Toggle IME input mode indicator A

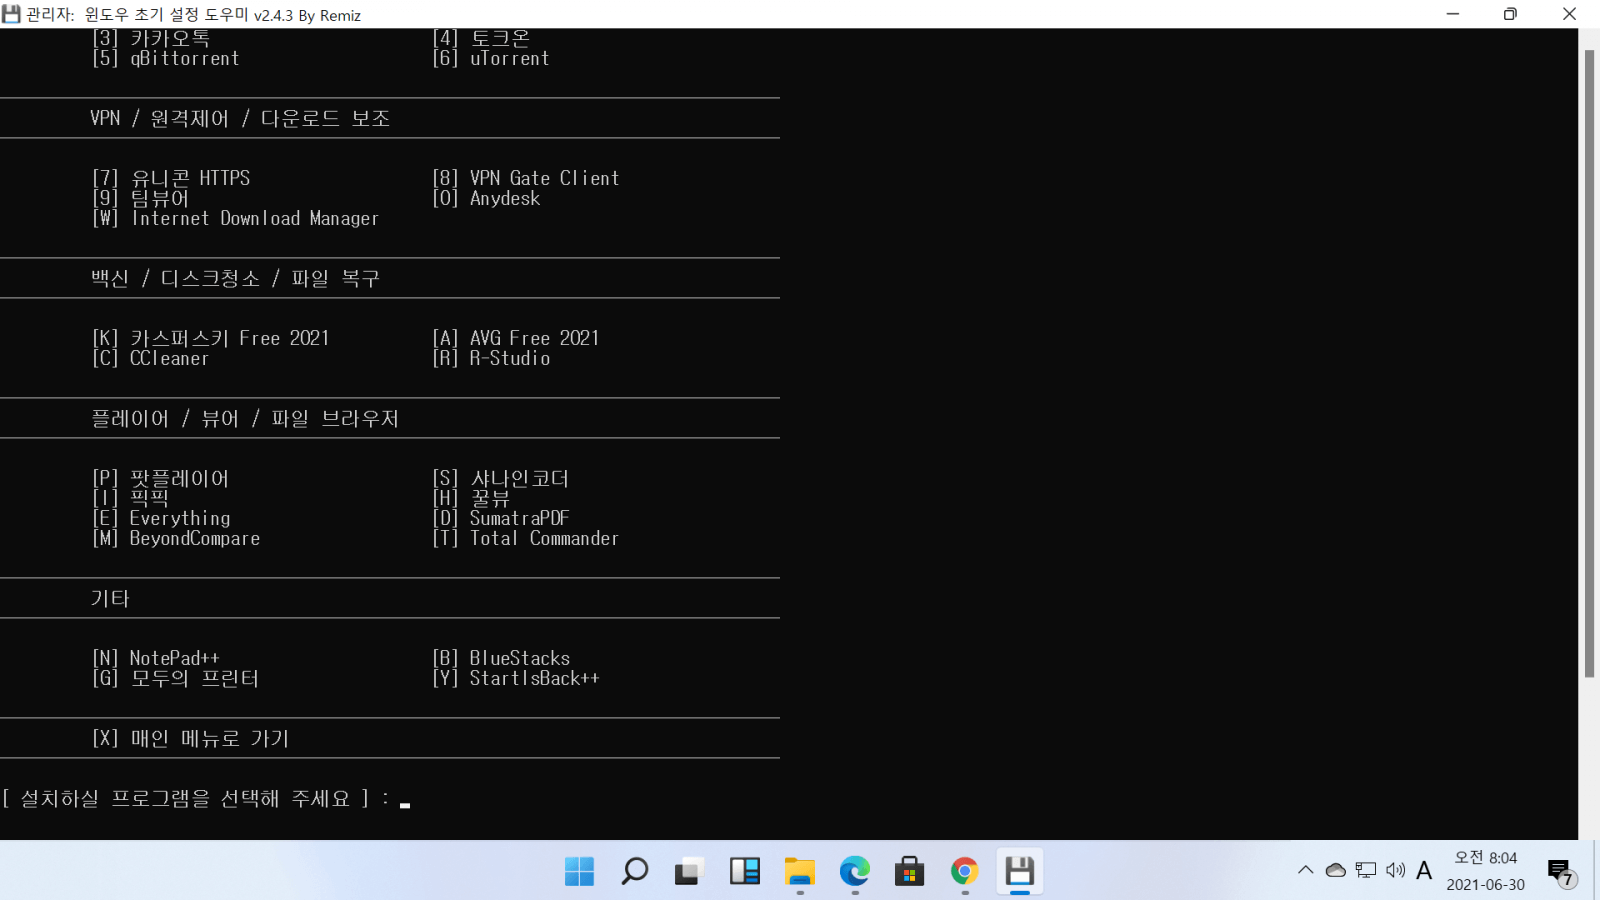1424,870
